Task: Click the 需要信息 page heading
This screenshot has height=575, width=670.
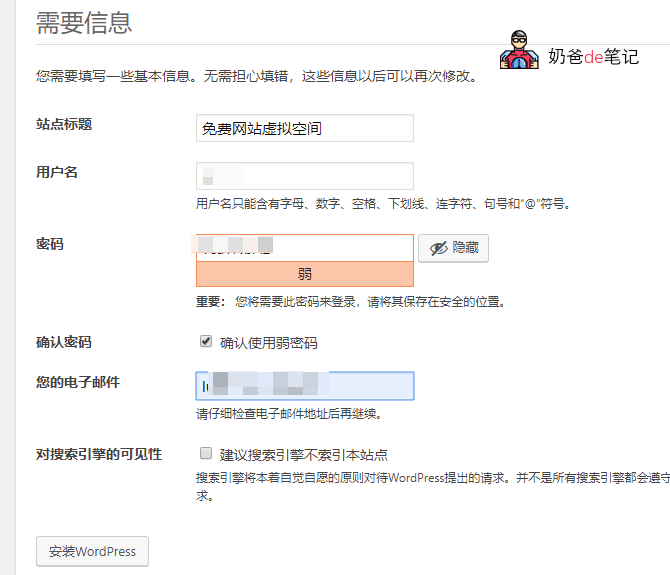Action: click(x=84, y=22)
